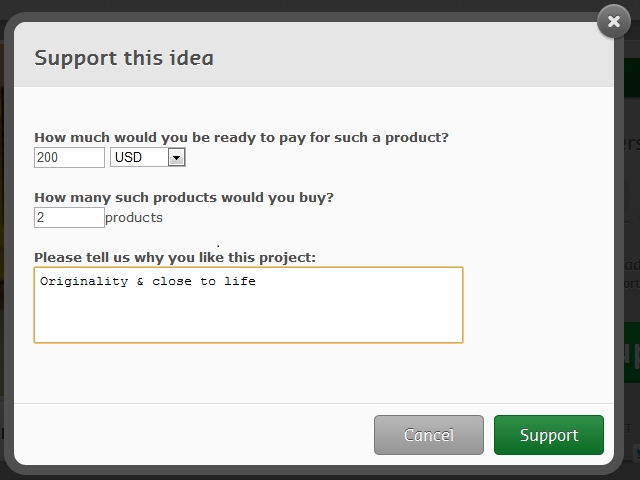
Task: Submit with the green Support button
Action: click(x=549, y=435)
